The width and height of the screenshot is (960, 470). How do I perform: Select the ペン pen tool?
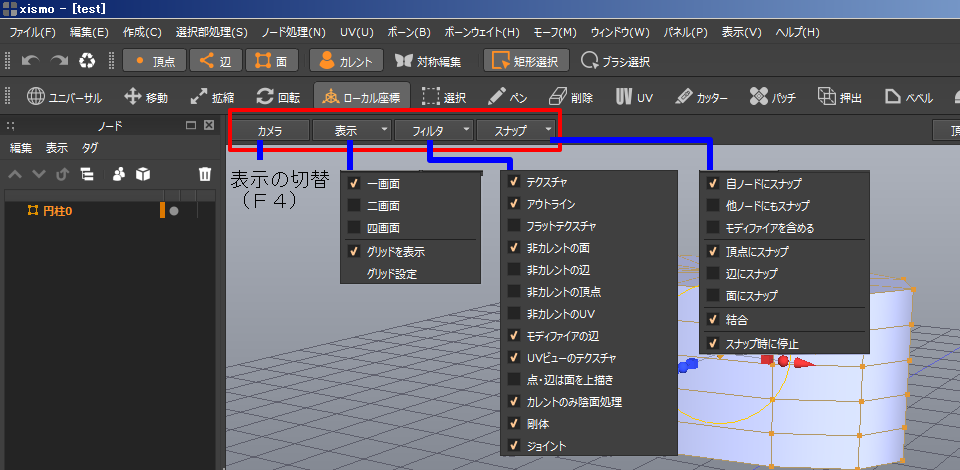click(509, 97)
